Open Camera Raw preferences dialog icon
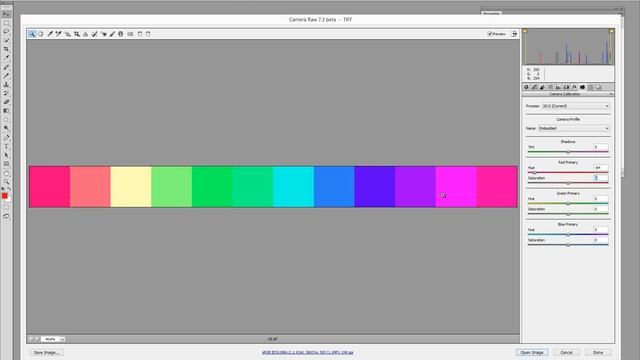Image resolution: width=640 pixels, height=360 pixels. [130, 34]
